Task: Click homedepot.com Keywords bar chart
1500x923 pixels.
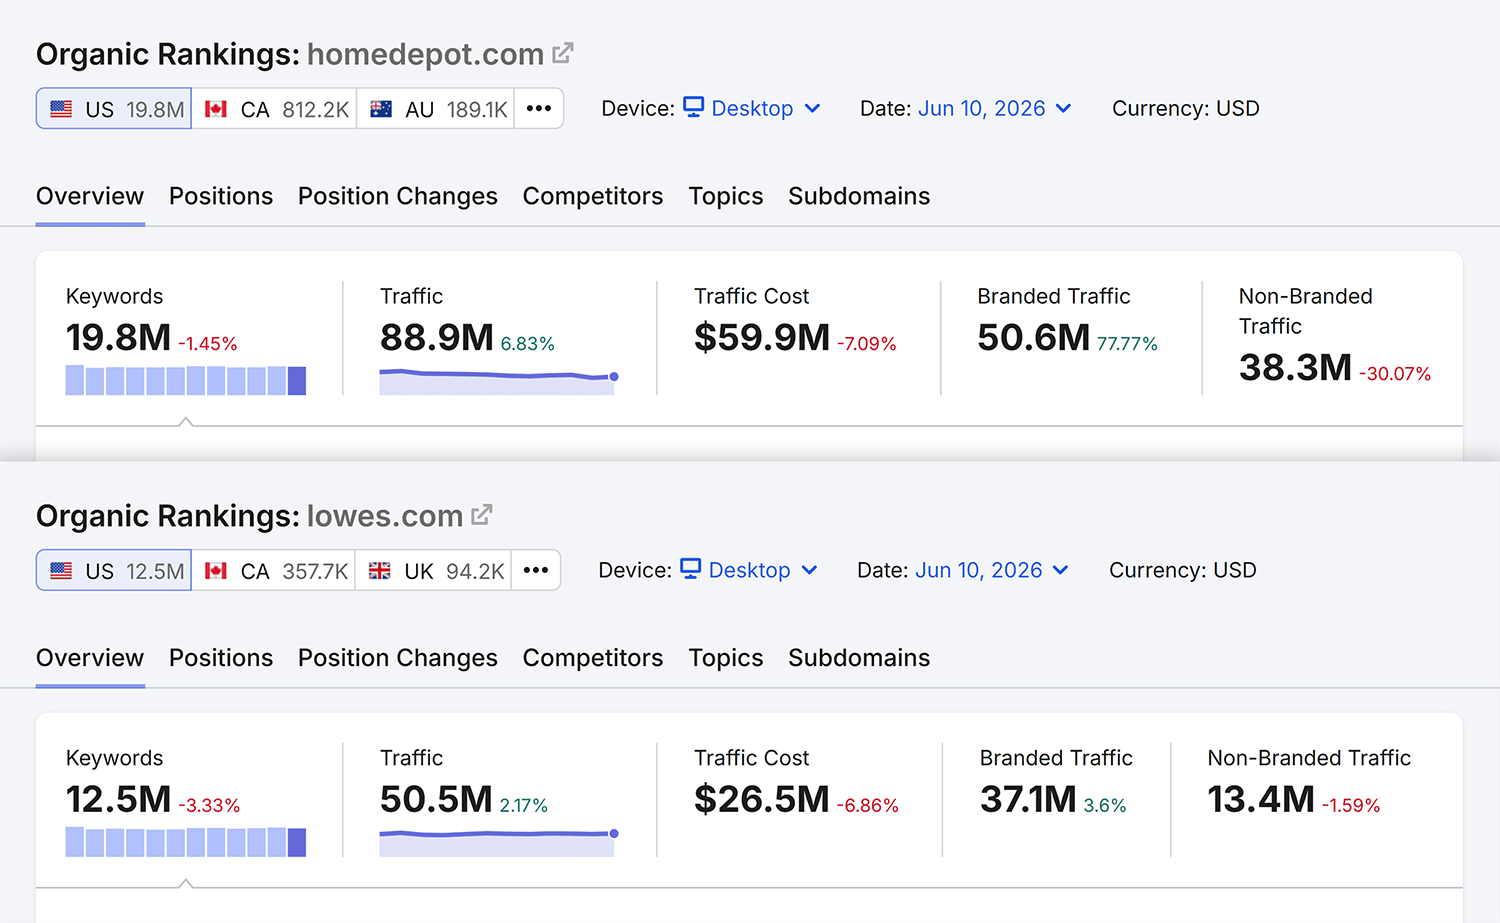Action: coord(186,380)
